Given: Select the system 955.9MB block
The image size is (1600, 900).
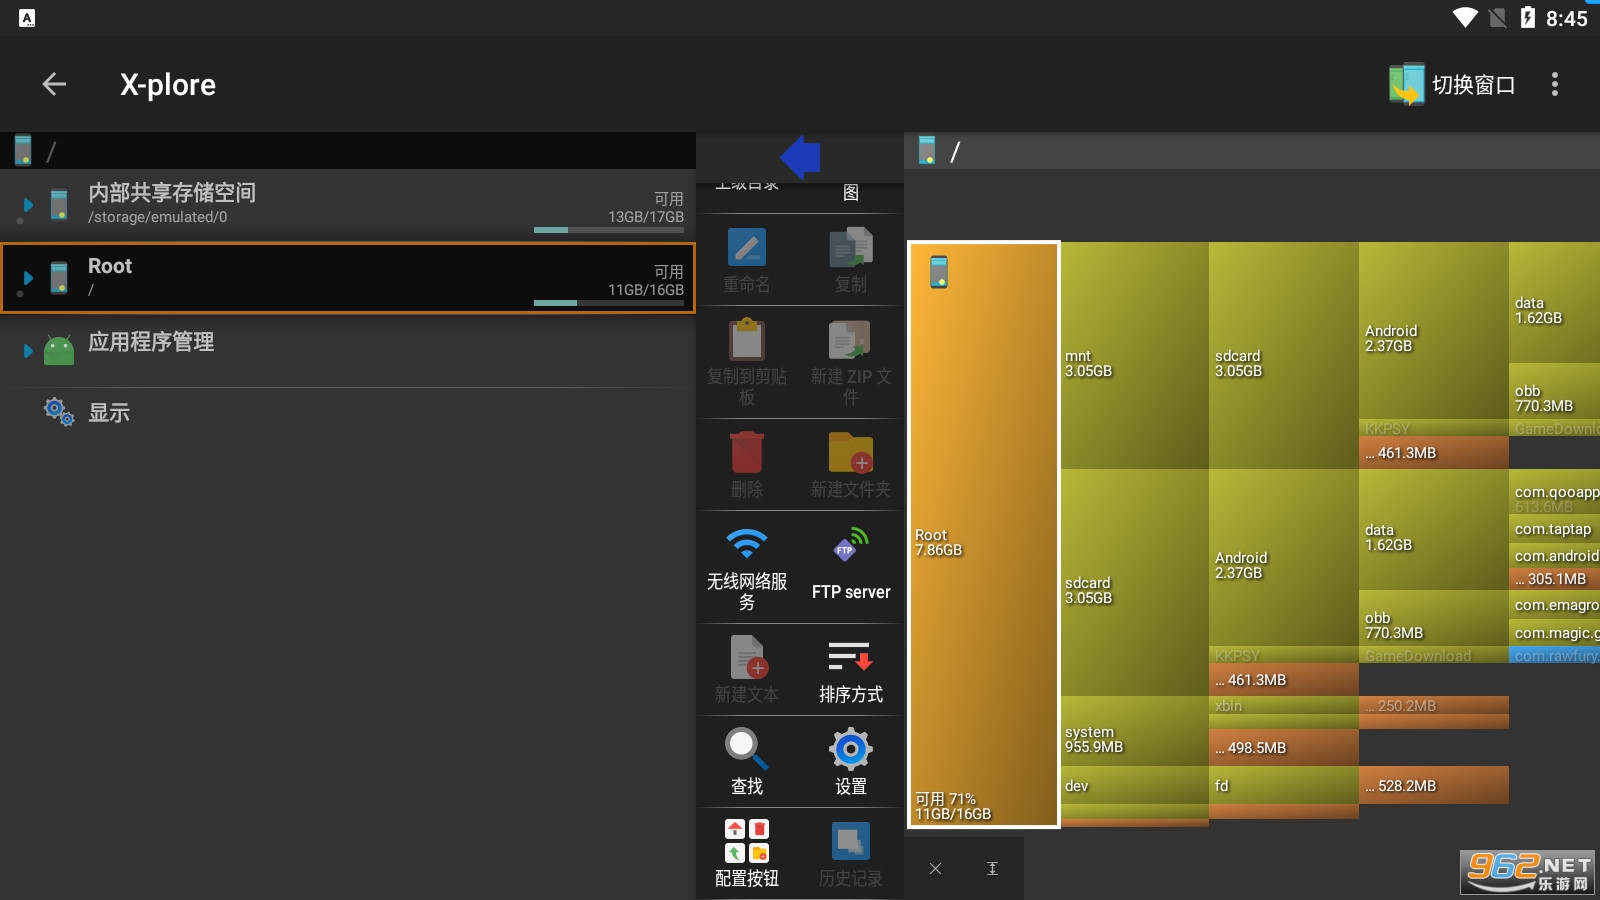Looking at the screenshot, I should click(1135, 731).
